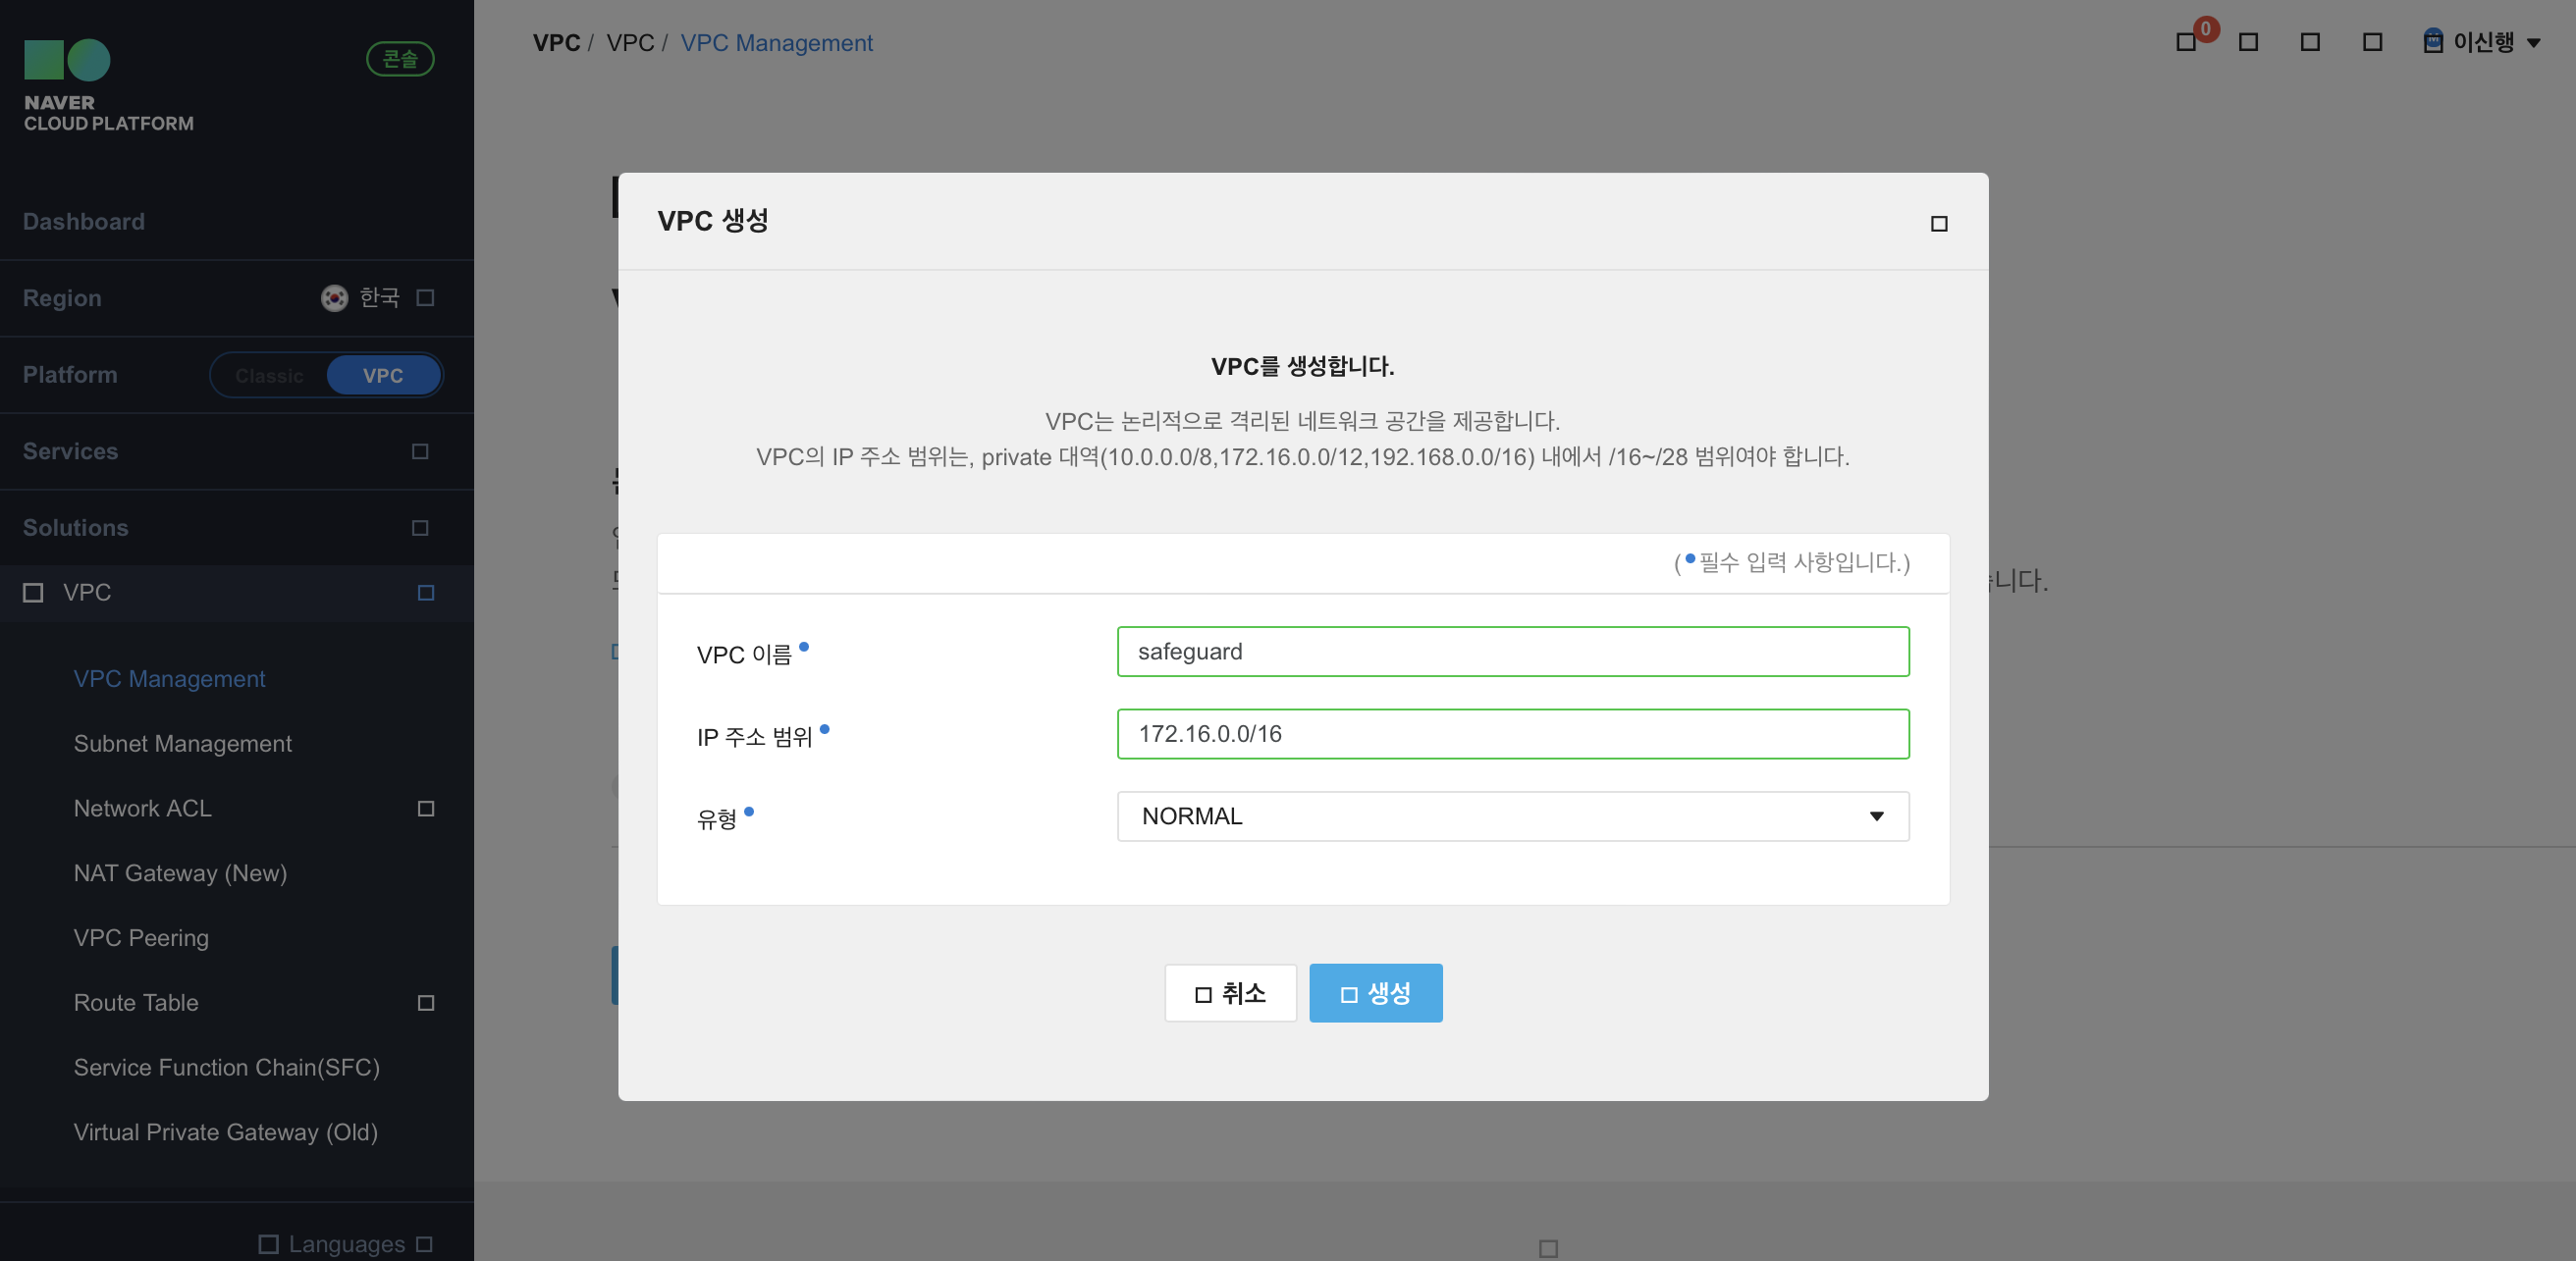The width and height of the screenshot is (2576, 1261).
Task: Open Dashboard in the sidebar
Action: (84, 222)
